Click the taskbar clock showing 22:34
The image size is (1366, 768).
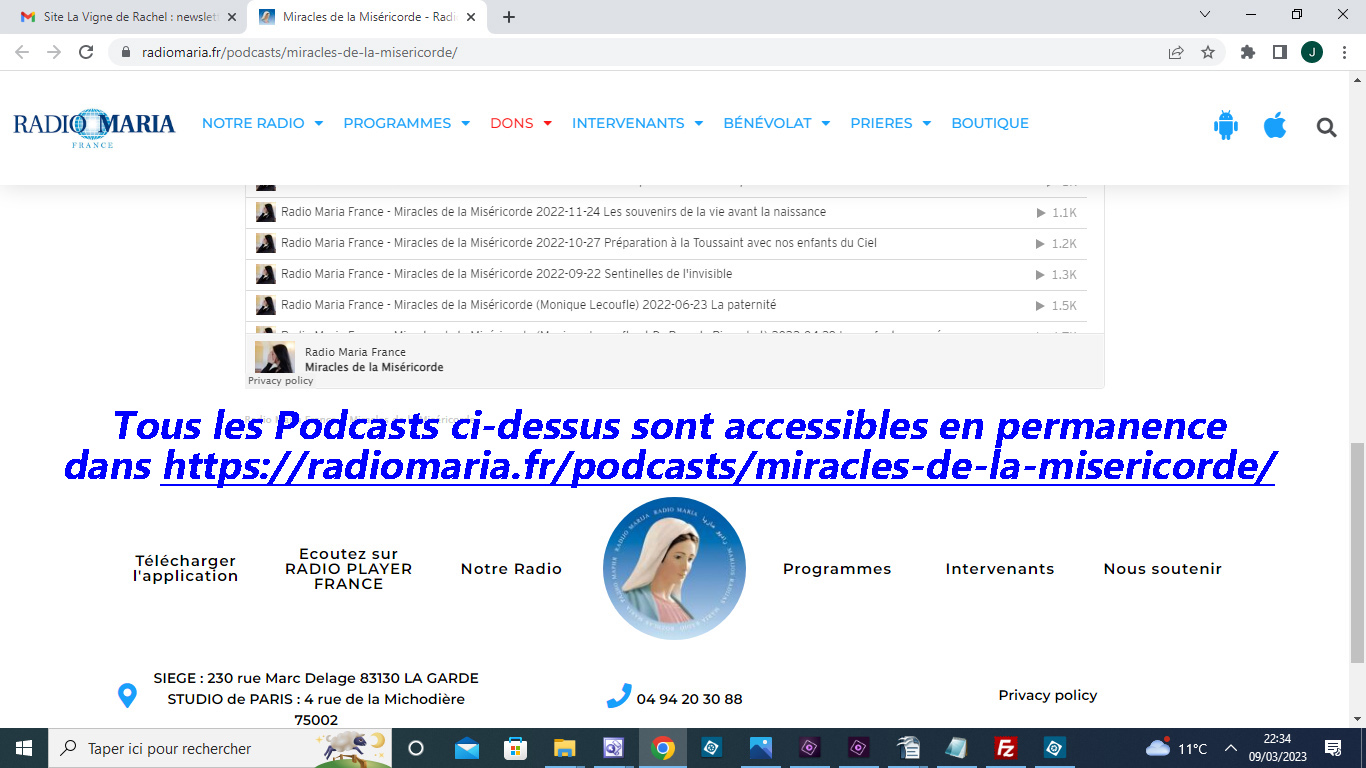point(1277,748)
